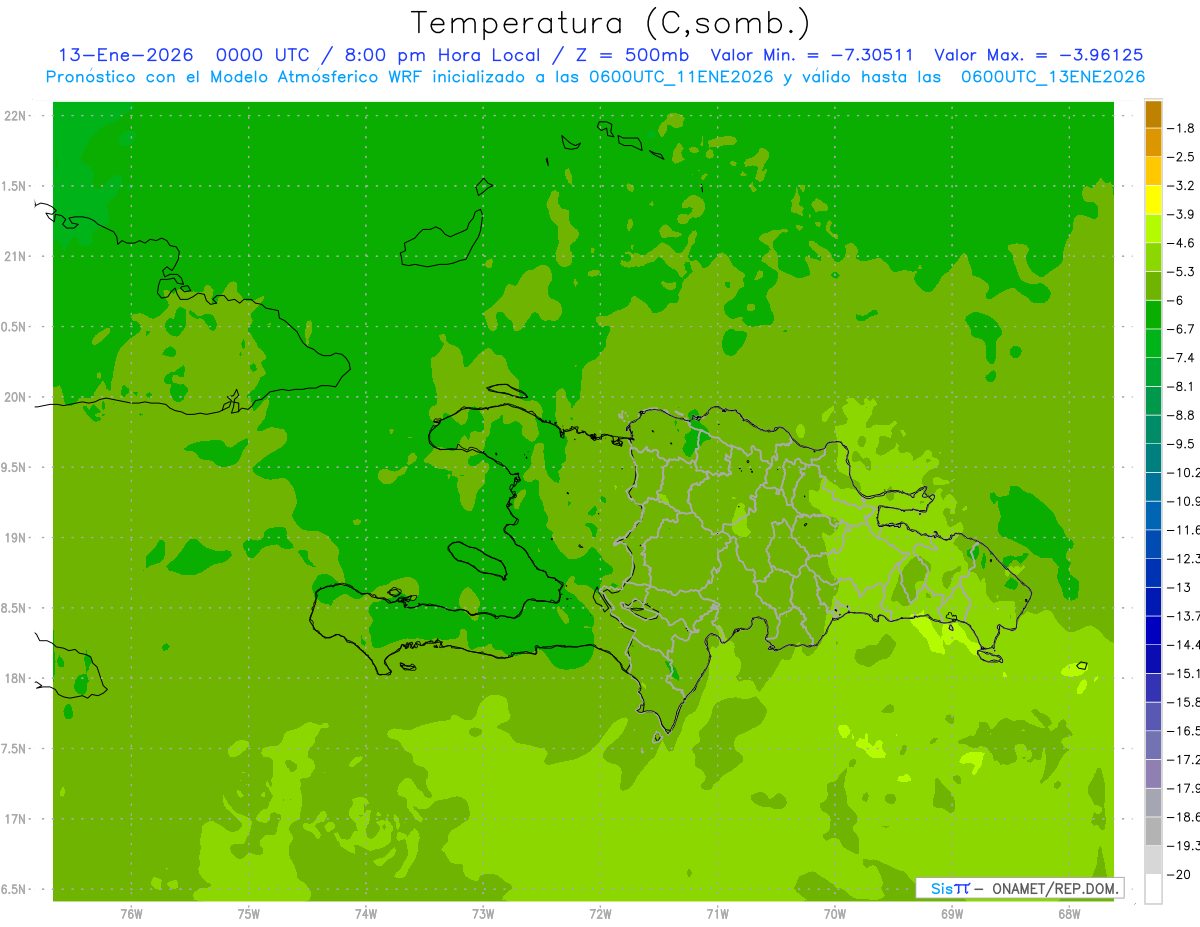Click the '-14.4' color bar value

click(x=1184, y=644)
